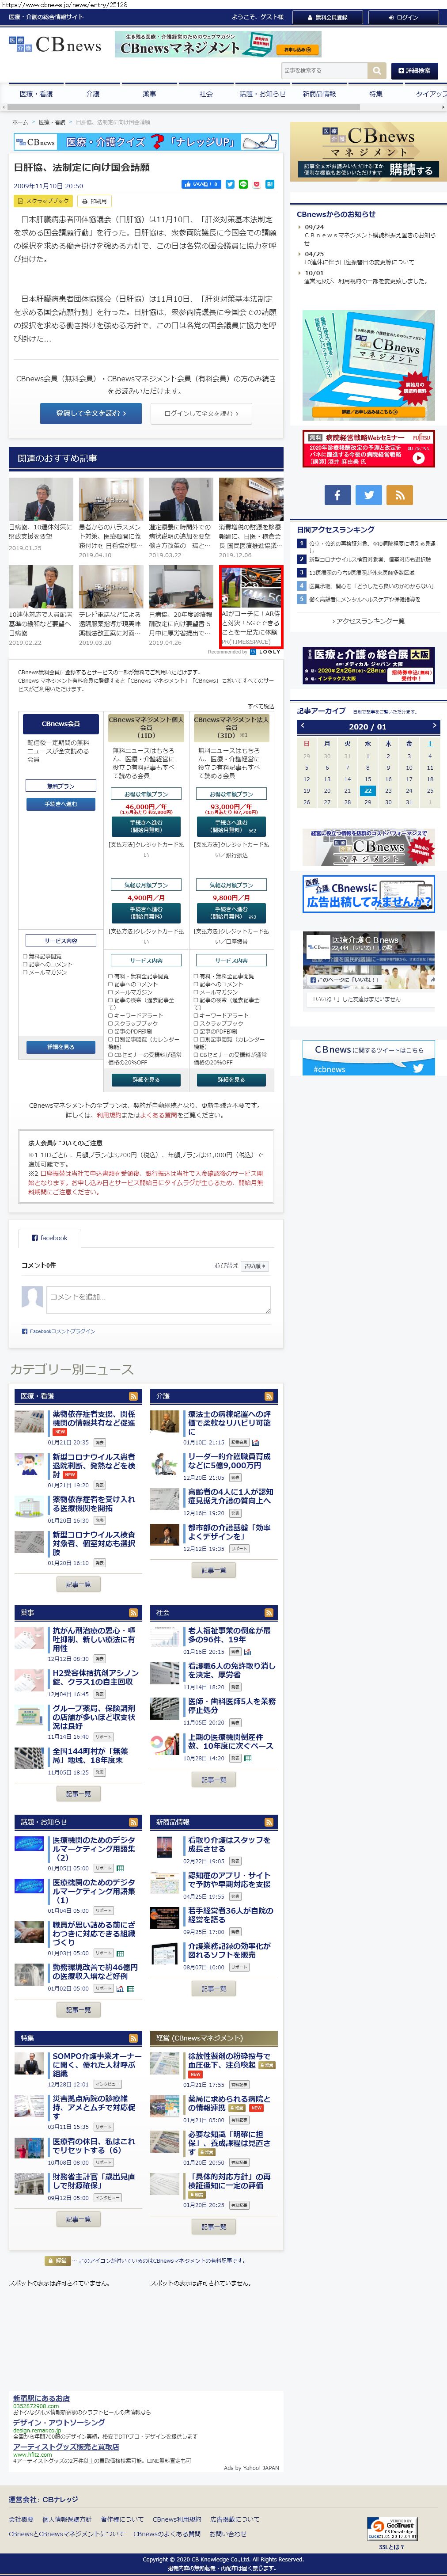
Task: Open ranking item 2 about 新型コロナウイルス検査
Action: tap(370, 560)
